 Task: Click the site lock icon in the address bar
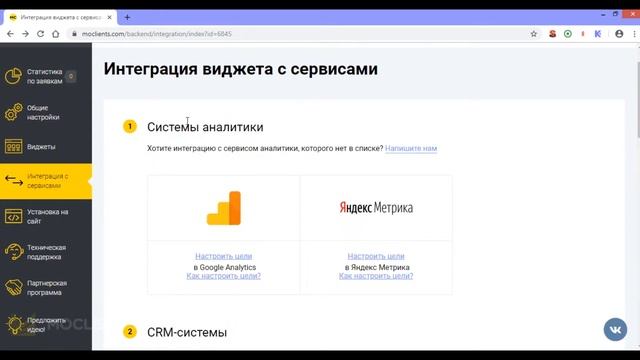(74, 34)
